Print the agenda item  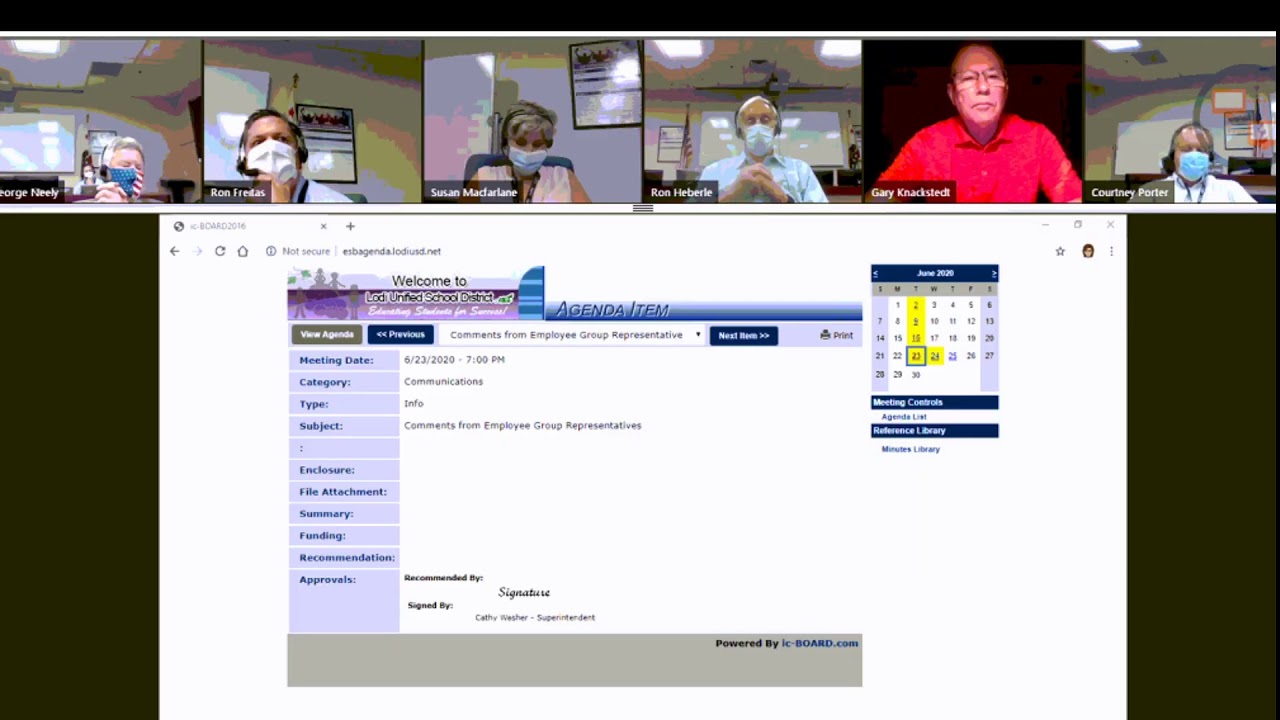[837, 335]
